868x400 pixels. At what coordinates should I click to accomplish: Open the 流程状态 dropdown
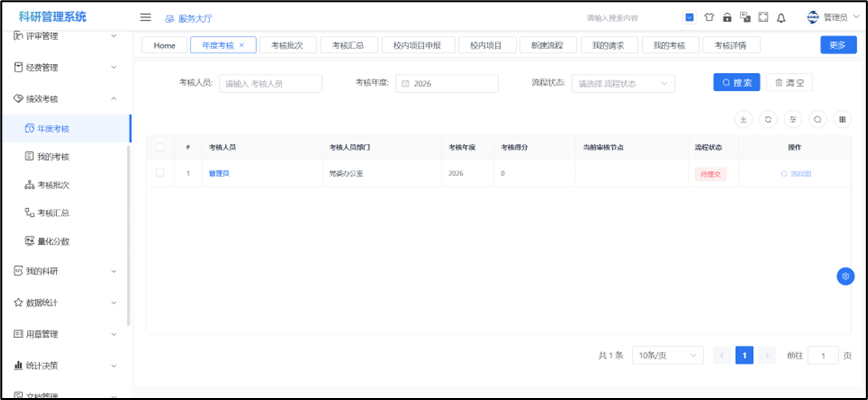tap(623, 84)
